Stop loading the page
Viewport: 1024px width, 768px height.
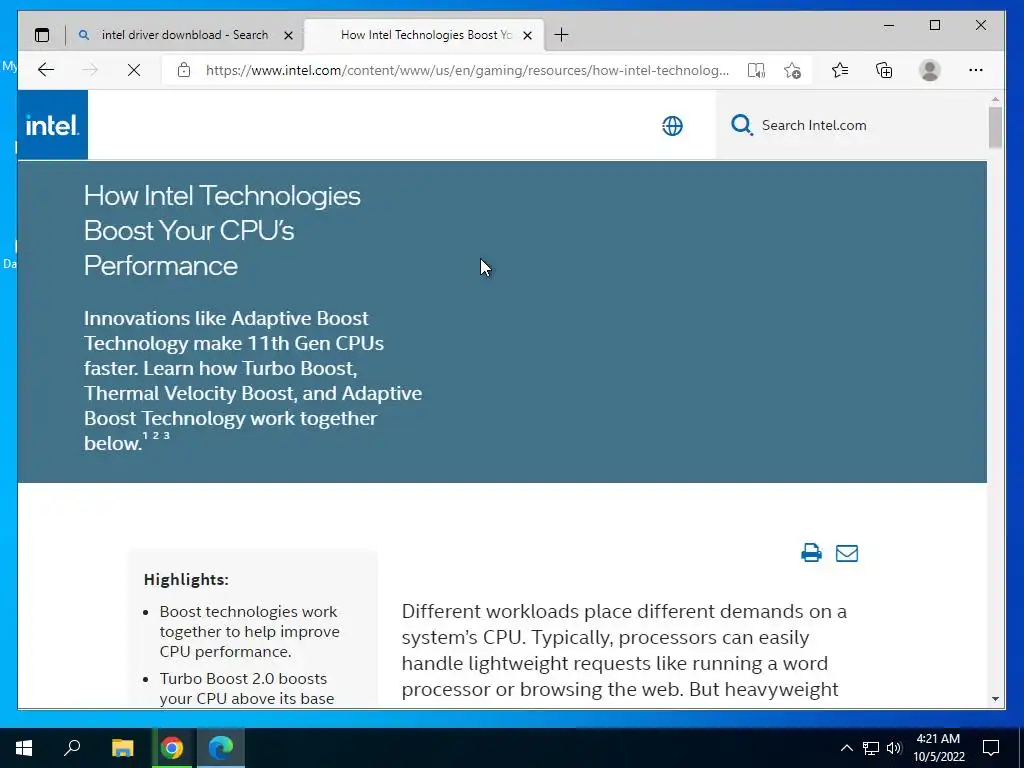pyautogui.click(x=134, y=70)
